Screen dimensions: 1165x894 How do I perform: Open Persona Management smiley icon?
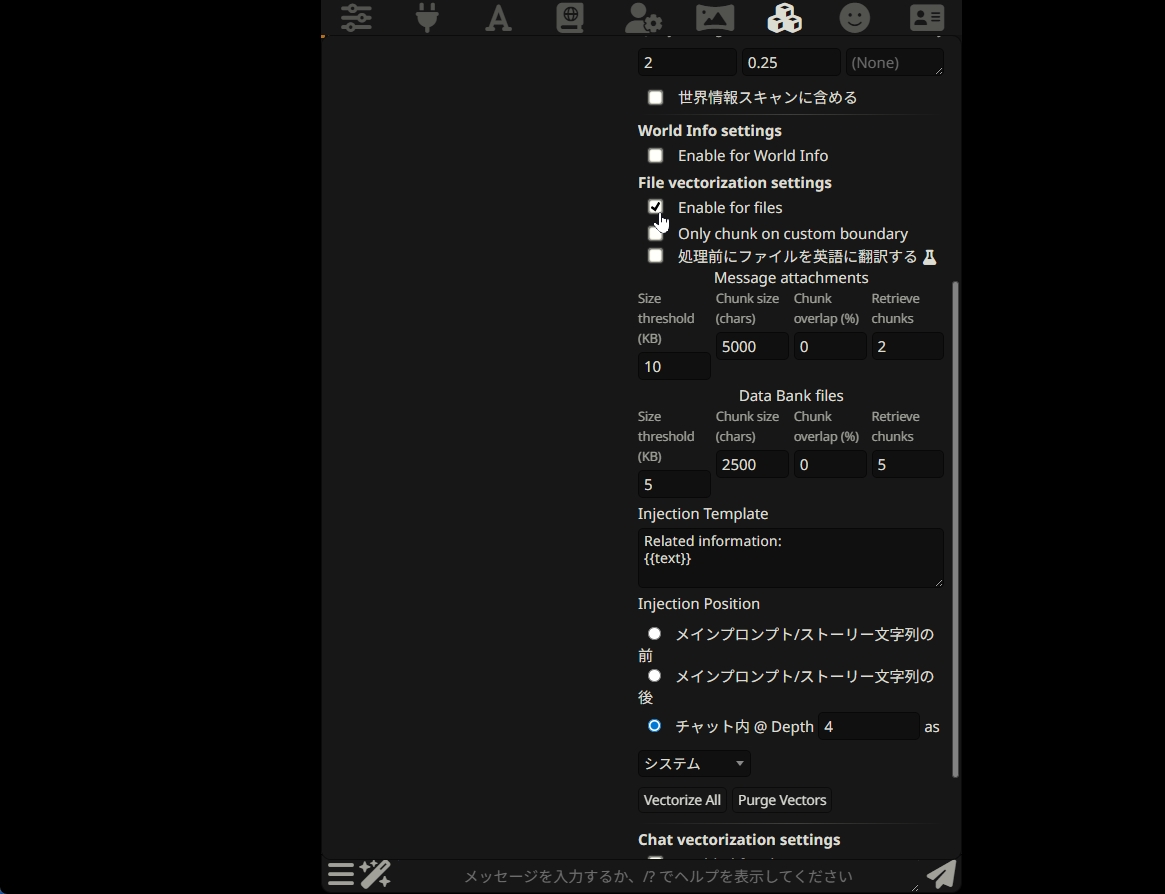coord(855,17)
